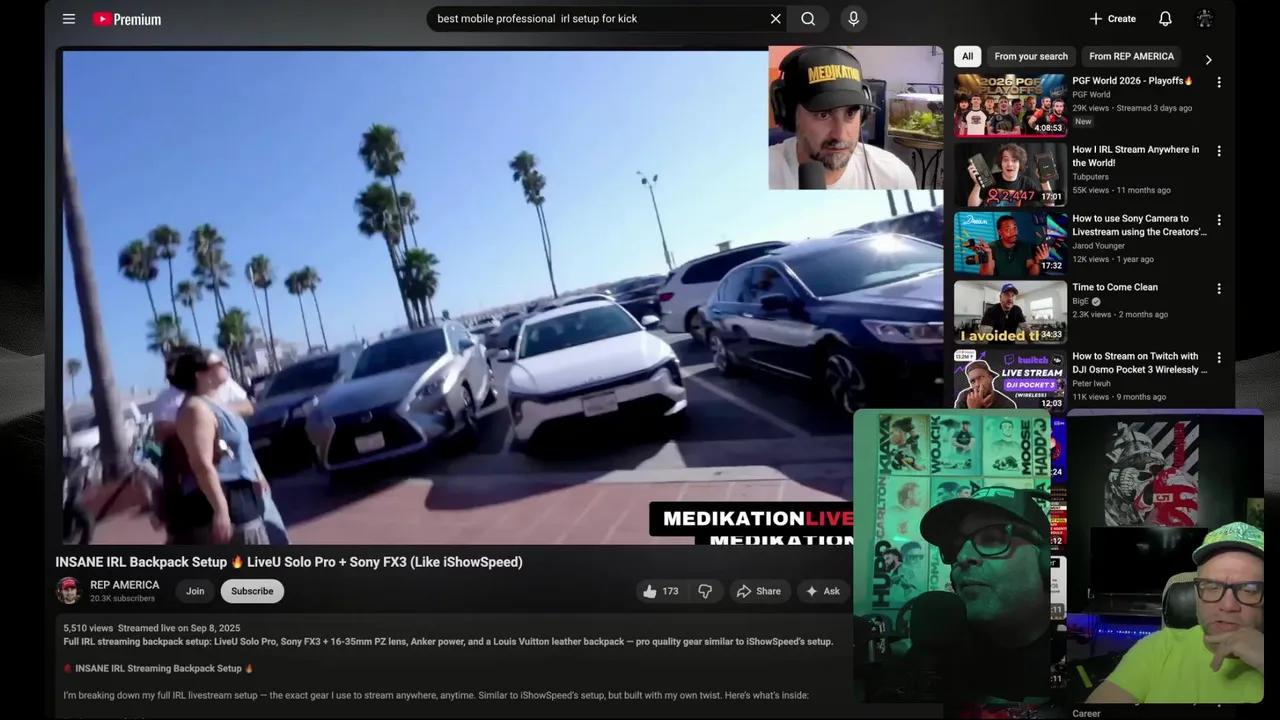
Task: Select the 'From REP AMERICA' chip
Action: 1131,57
